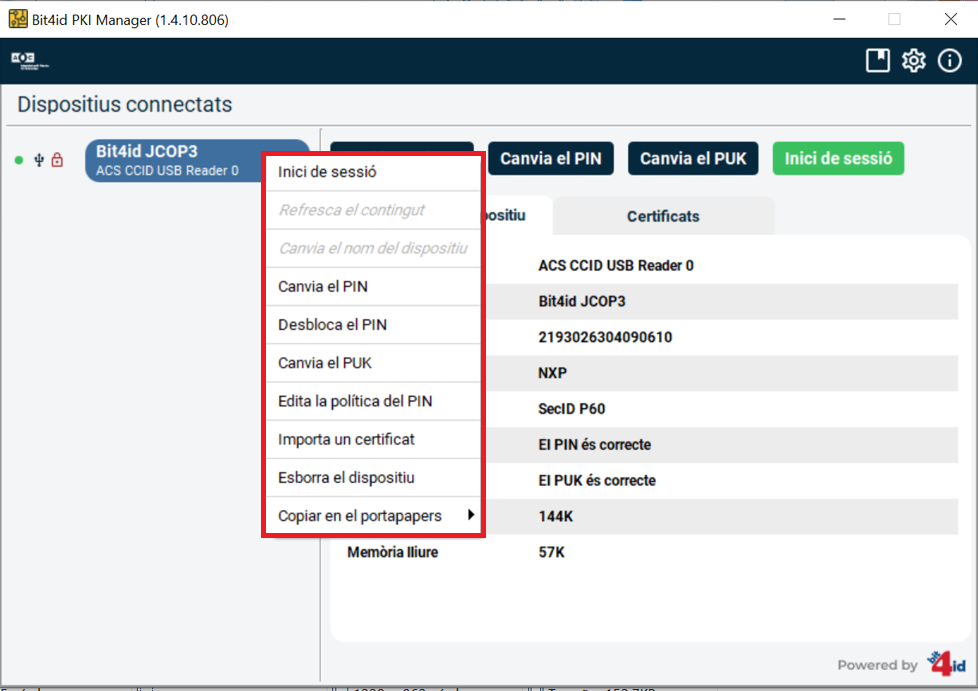Switch to the Certificats tab
The height and width of the screenshot is (691, 978).
point(663,216)
